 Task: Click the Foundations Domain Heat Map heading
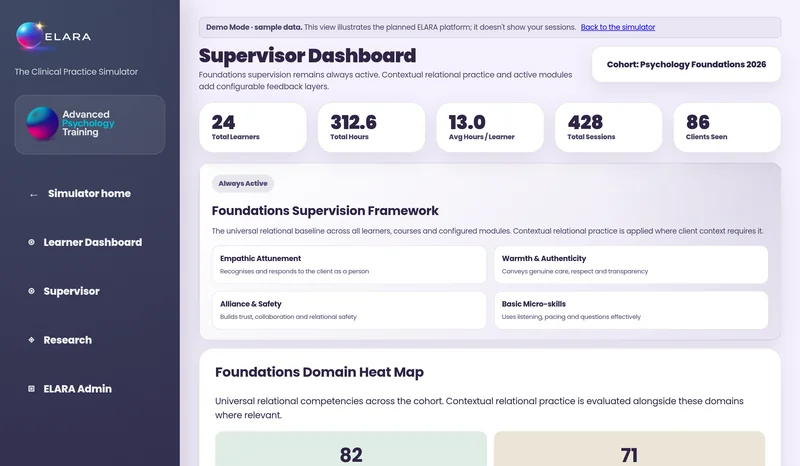click(x=319, y=372)
